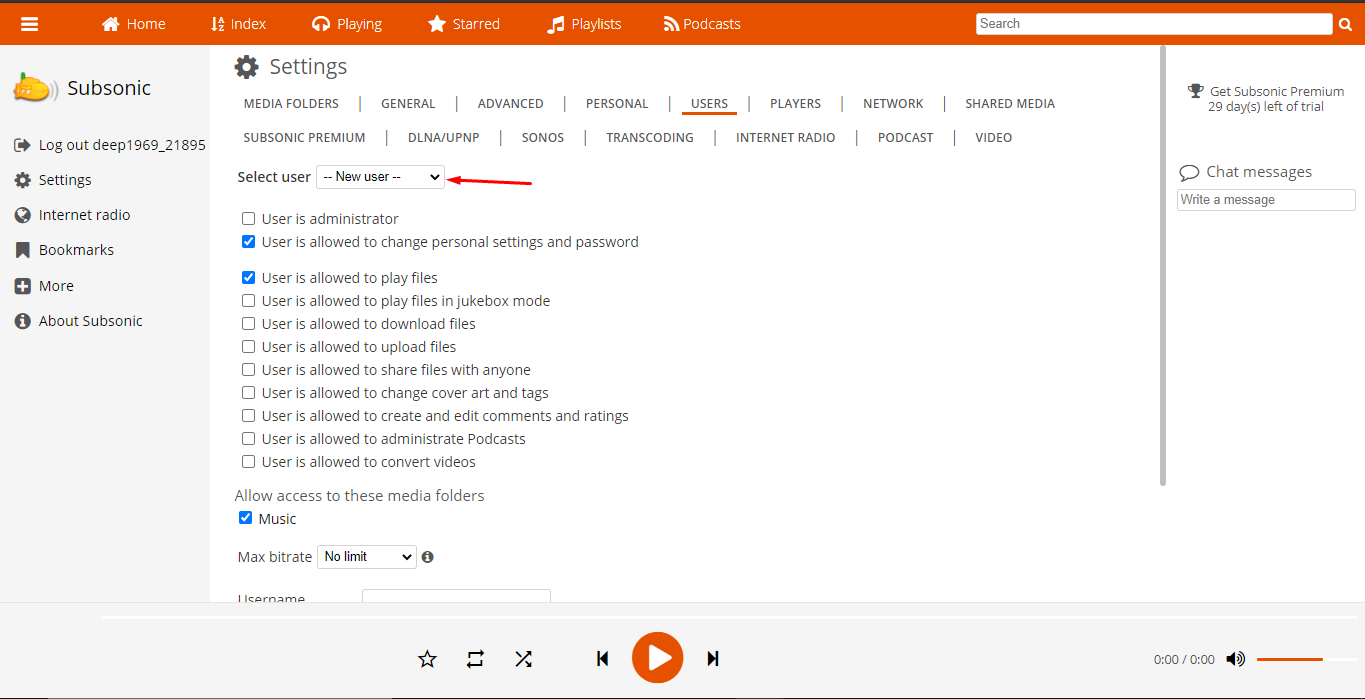This screenshot has width=1365, height=699.
Task: Enable the User is administrator checkbox
Action: click(247, 218)
